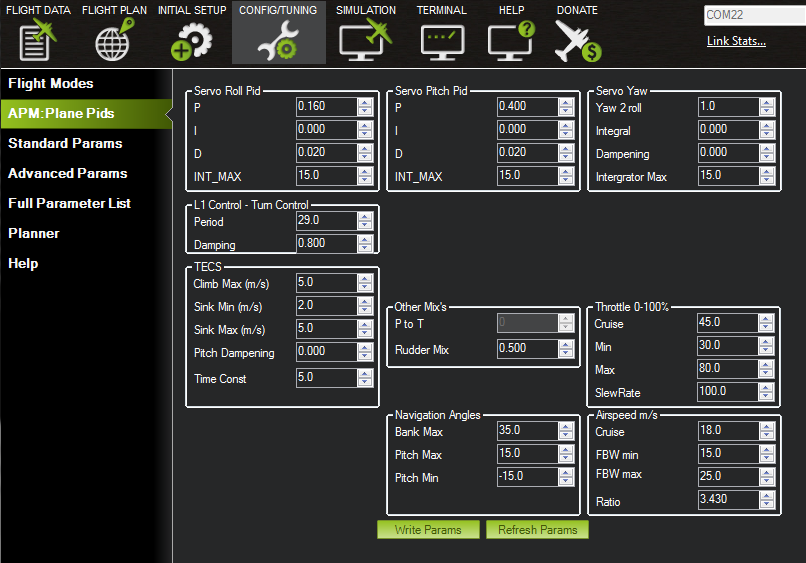Increase Servo Roll P value stepper
Viewport: 806px width, 563px height.
click(x=365, y=102)
